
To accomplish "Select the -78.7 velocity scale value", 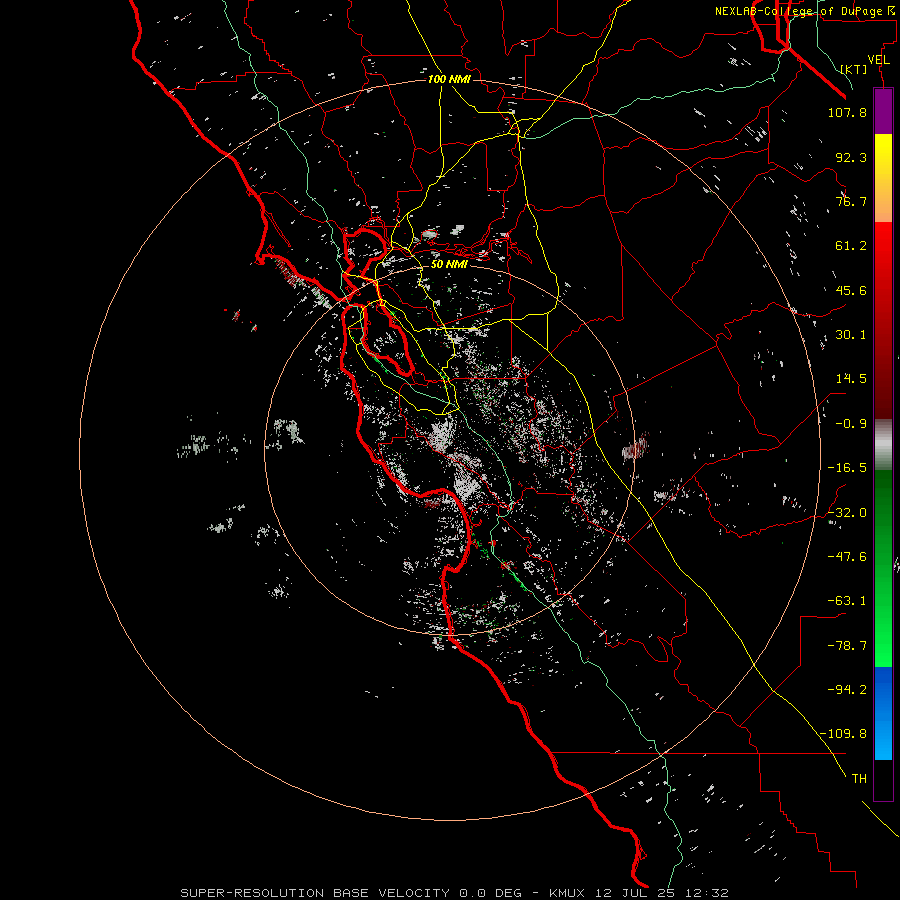I will 847,646.
